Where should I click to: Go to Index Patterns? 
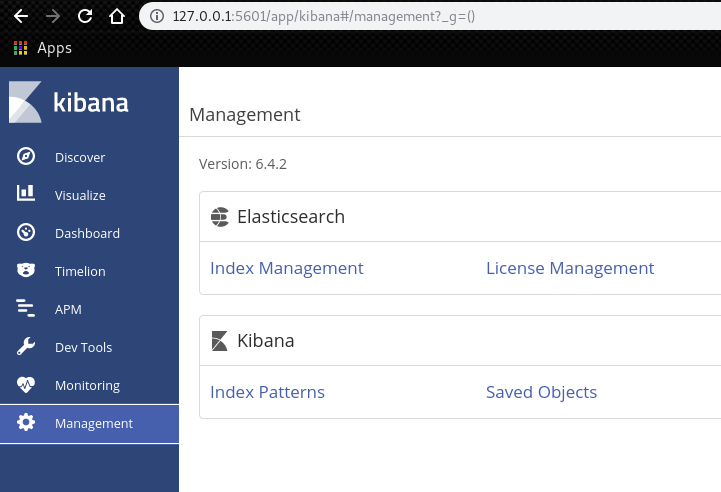(267, 392)
